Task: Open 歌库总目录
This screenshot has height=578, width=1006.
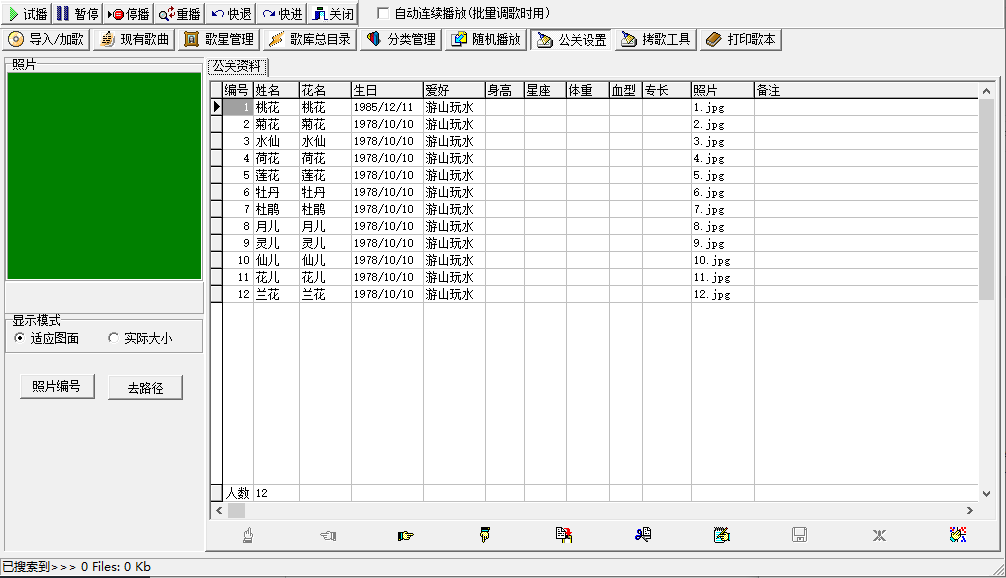Action: (309, 40)
